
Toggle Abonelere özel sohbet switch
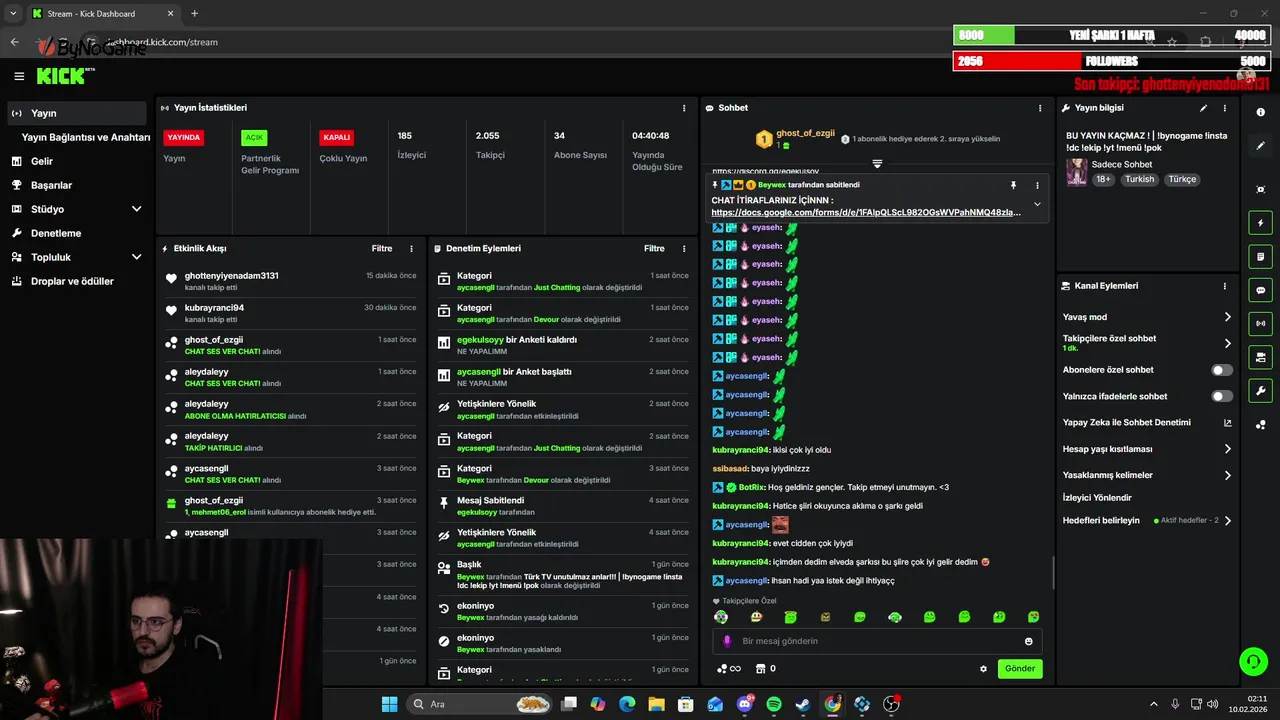pos(1222,370)
